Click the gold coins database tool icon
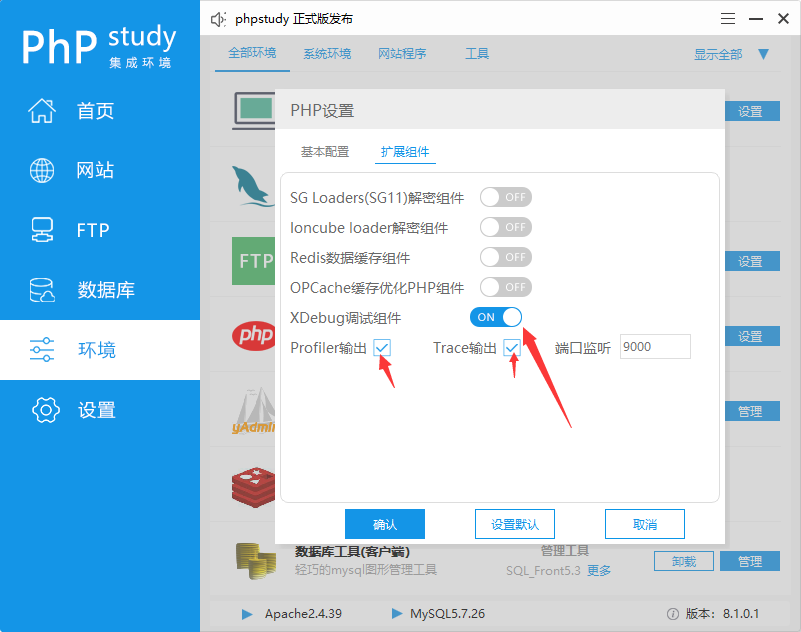This screenshot has height=632, width=801. 255,561
